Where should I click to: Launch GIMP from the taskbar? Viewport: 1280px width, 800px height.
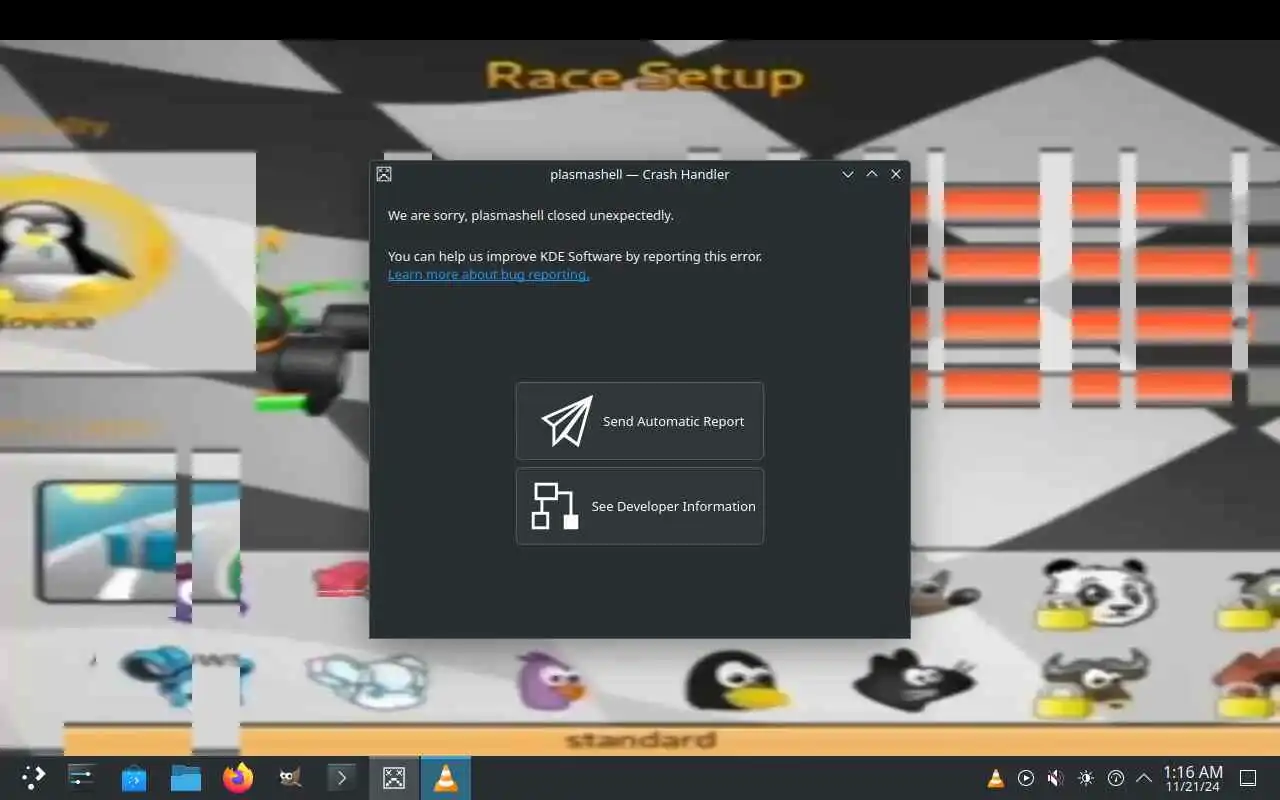290,778
